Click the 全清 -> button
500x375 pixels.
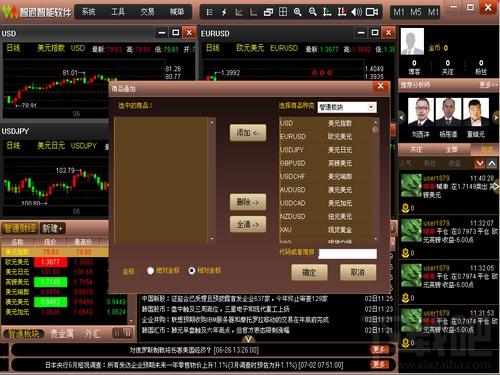[x=248, y=224]
